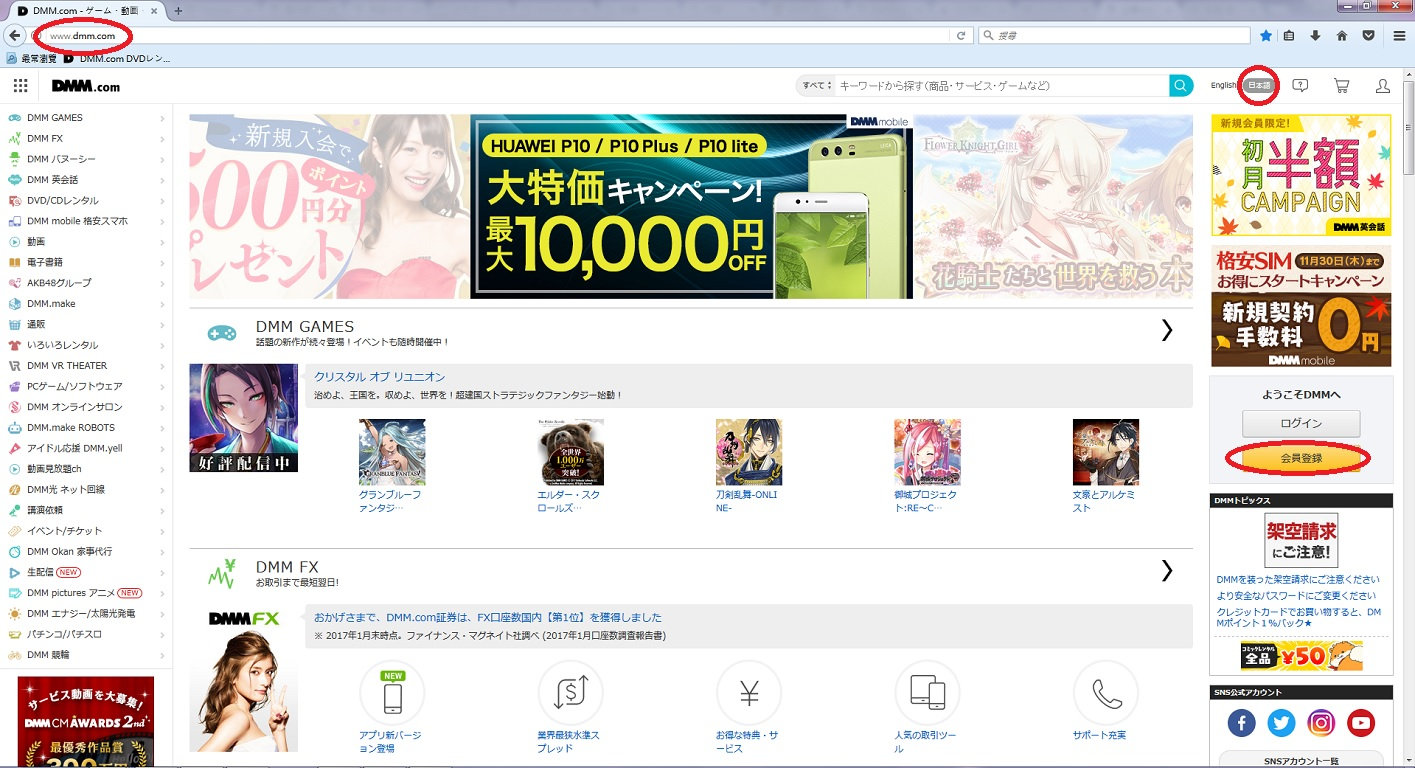Open the 文豪とアルケミスト game thumbnail
This screenshot has width=1415, height=768.
(x=1106, y=452)
